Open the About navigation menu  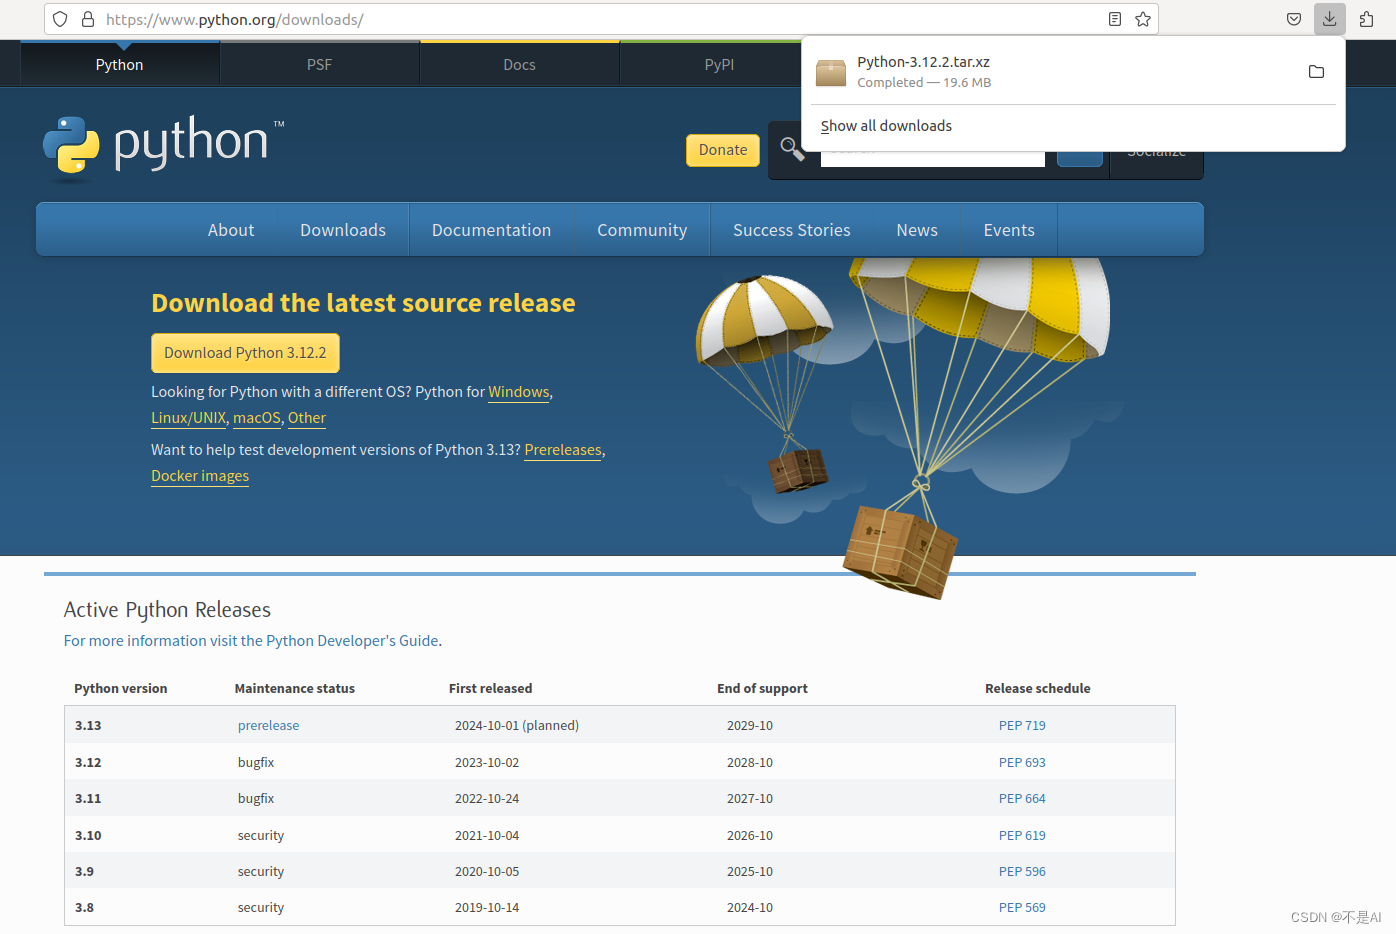click(231, 230)
